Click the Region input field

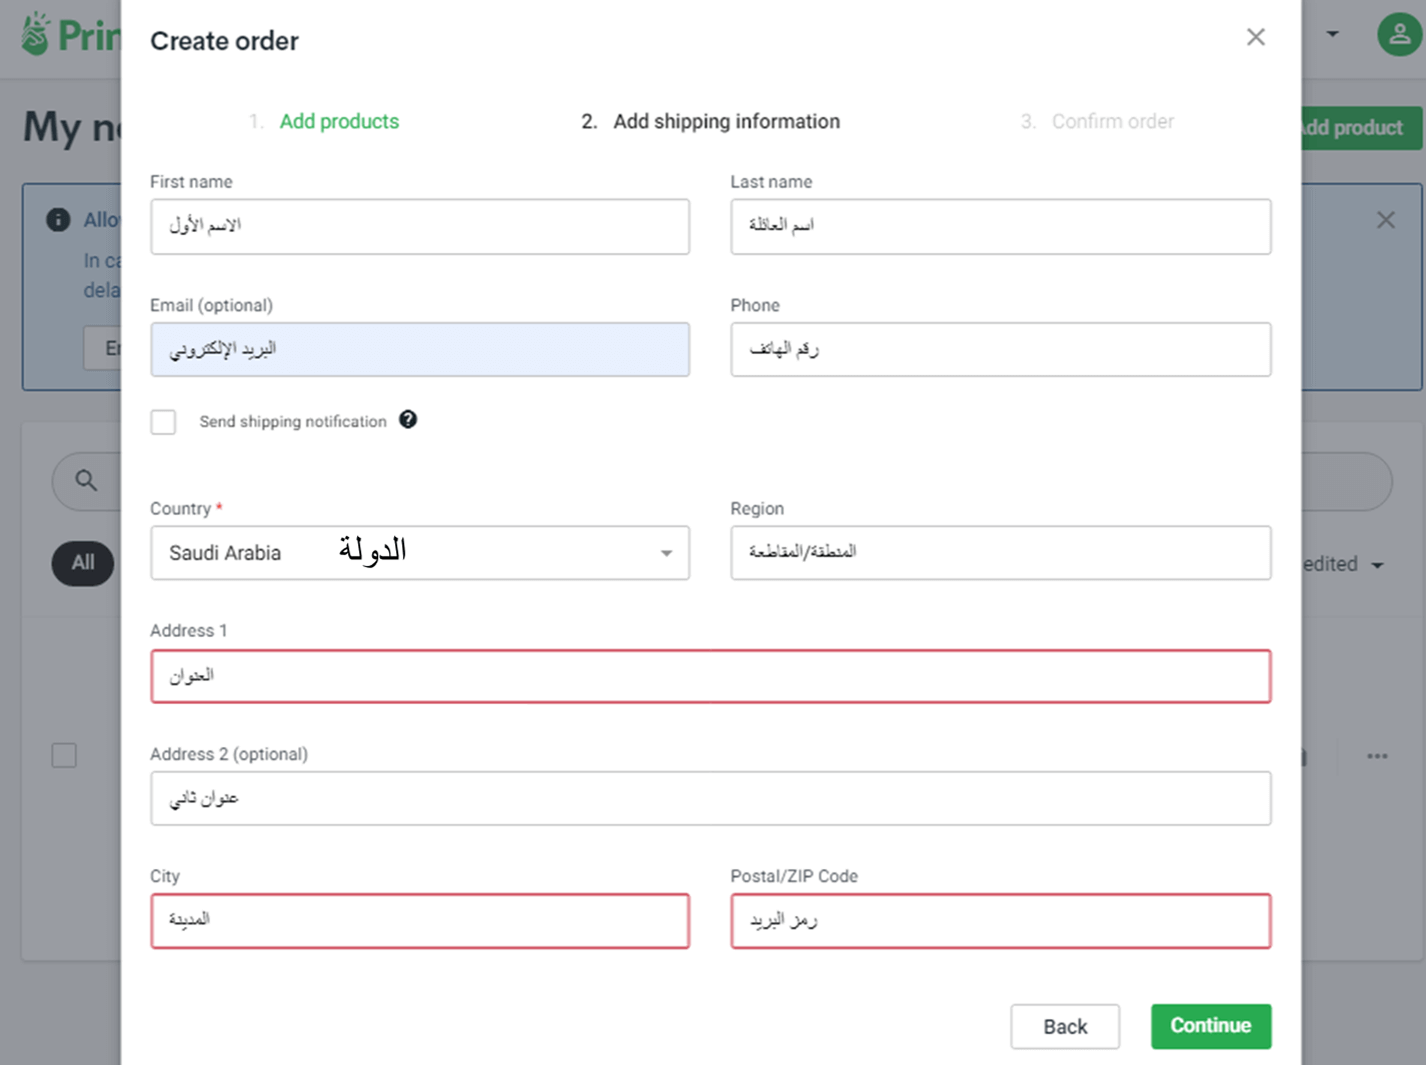click(1001, 553)
